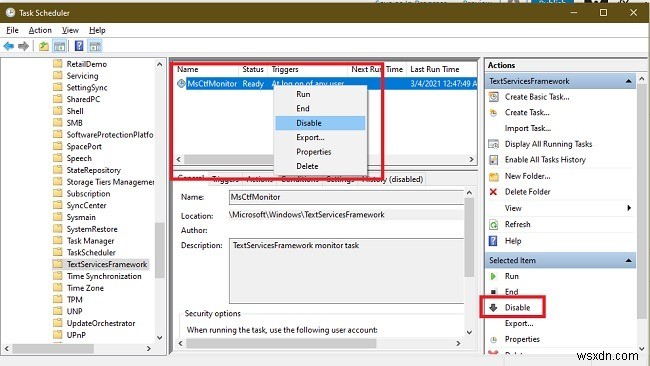Open the Help toolbar icon
Image resolution: width=650 pixels, height=366 pixels.
(x=79, y=46)
